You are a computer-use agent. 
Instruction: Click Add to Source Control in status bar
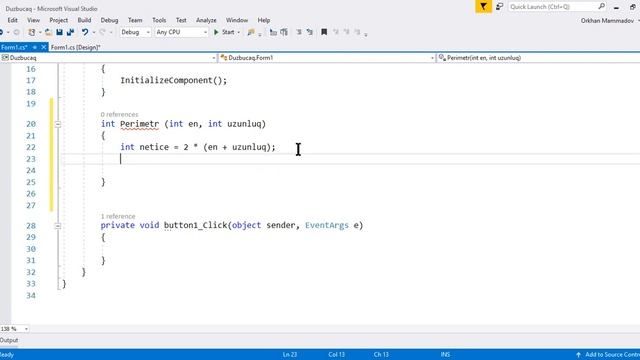608,355
